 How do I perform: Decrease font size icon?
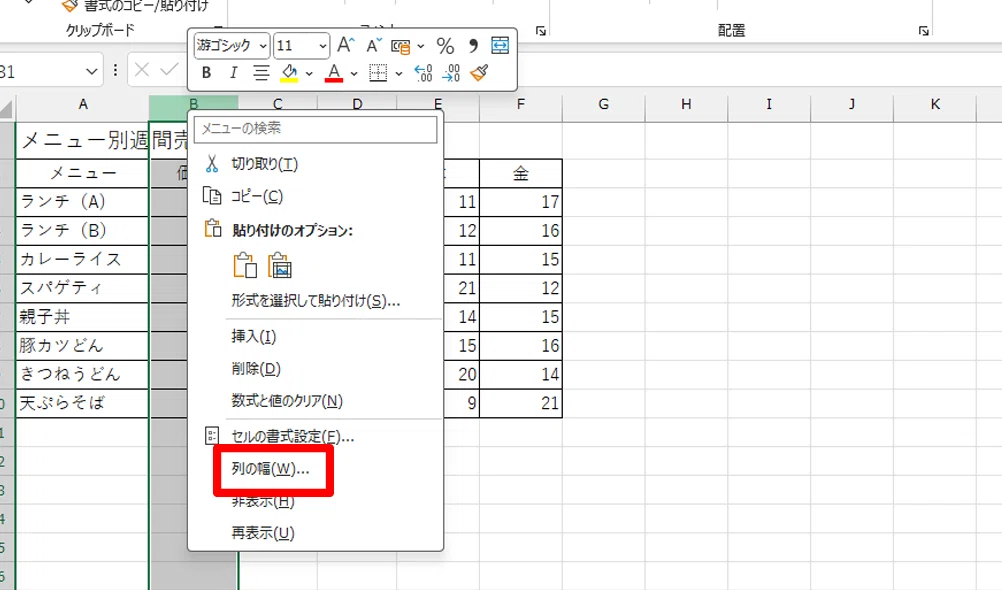(x=373, y=45)
